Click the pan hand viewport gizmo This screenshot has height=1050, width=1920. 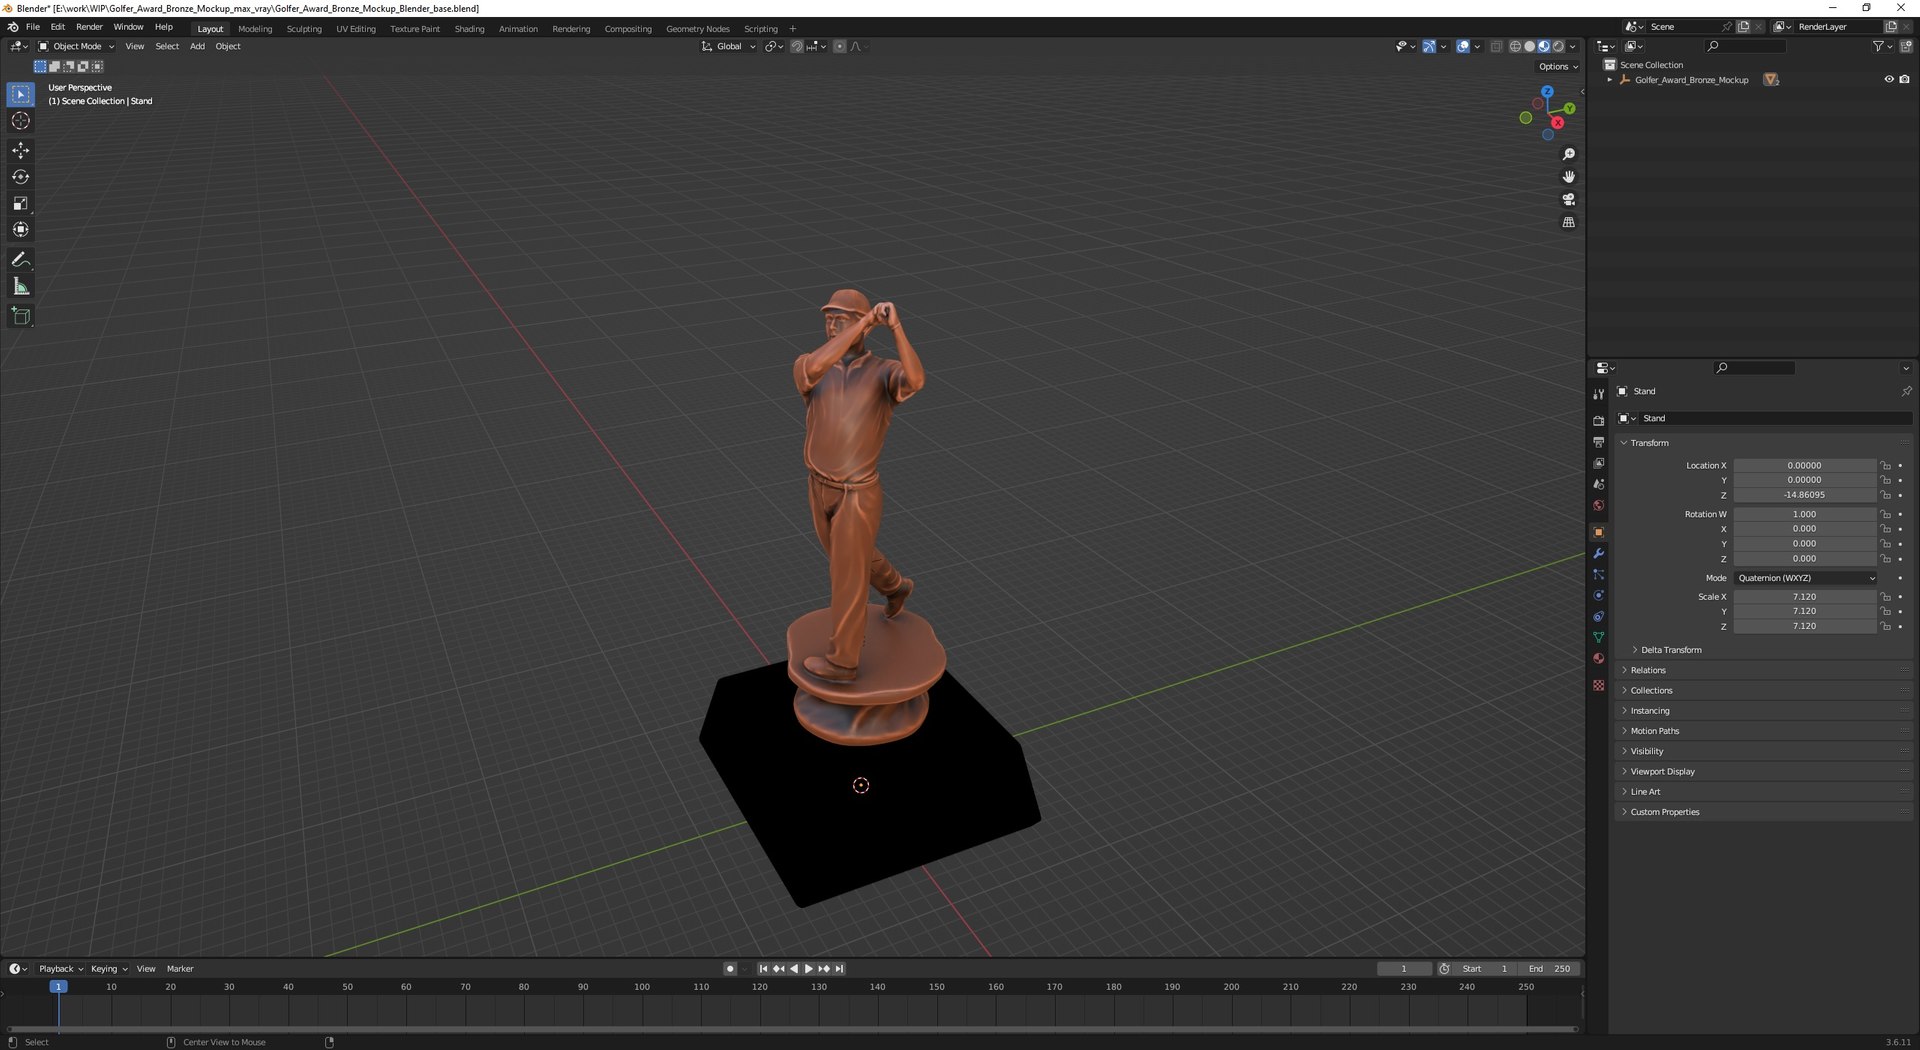pyautogui.click(x=1568, y=177)
